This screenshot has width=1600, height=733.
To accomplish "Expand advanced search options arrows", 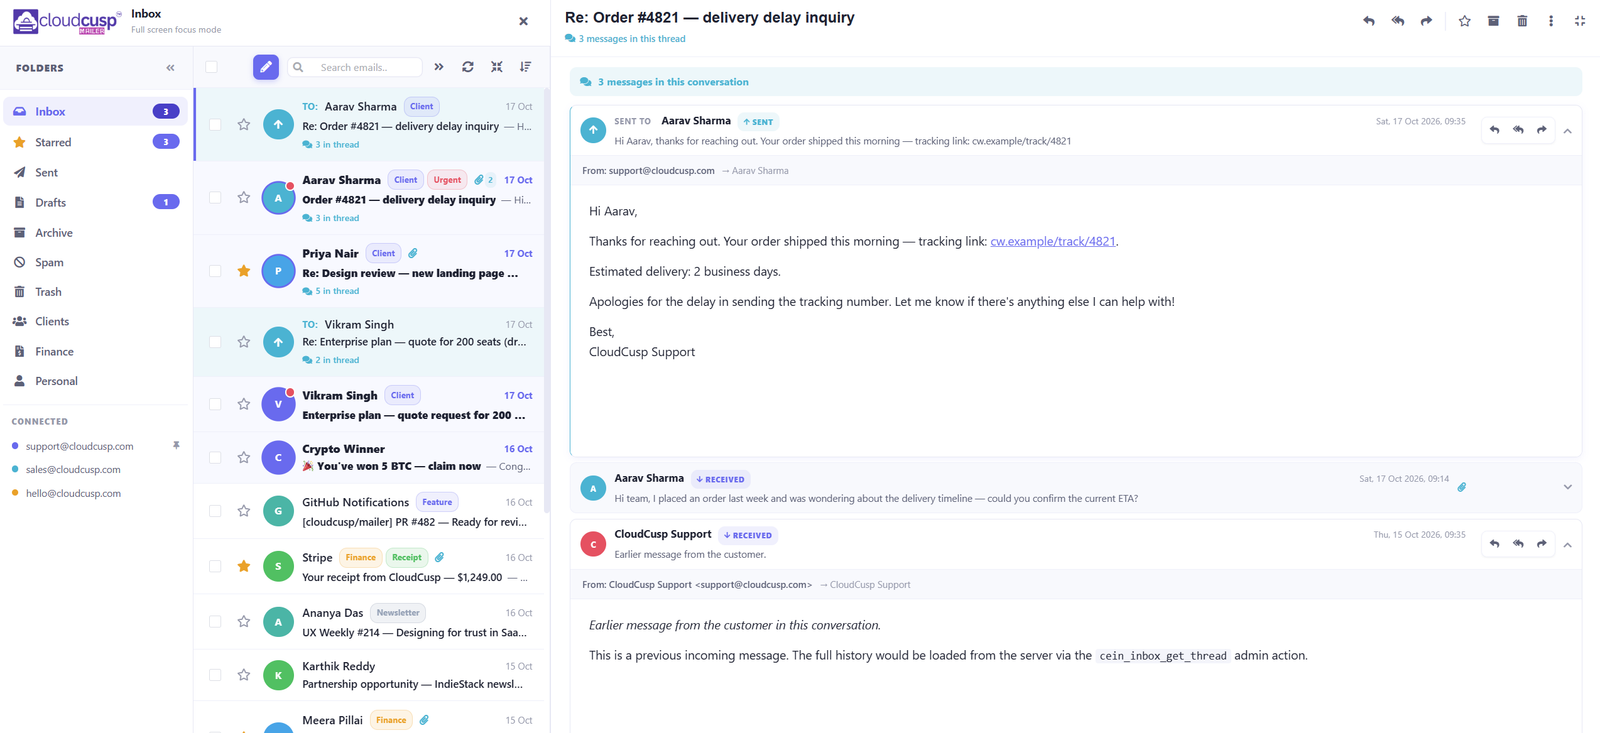I will click(x=439, y=67).
